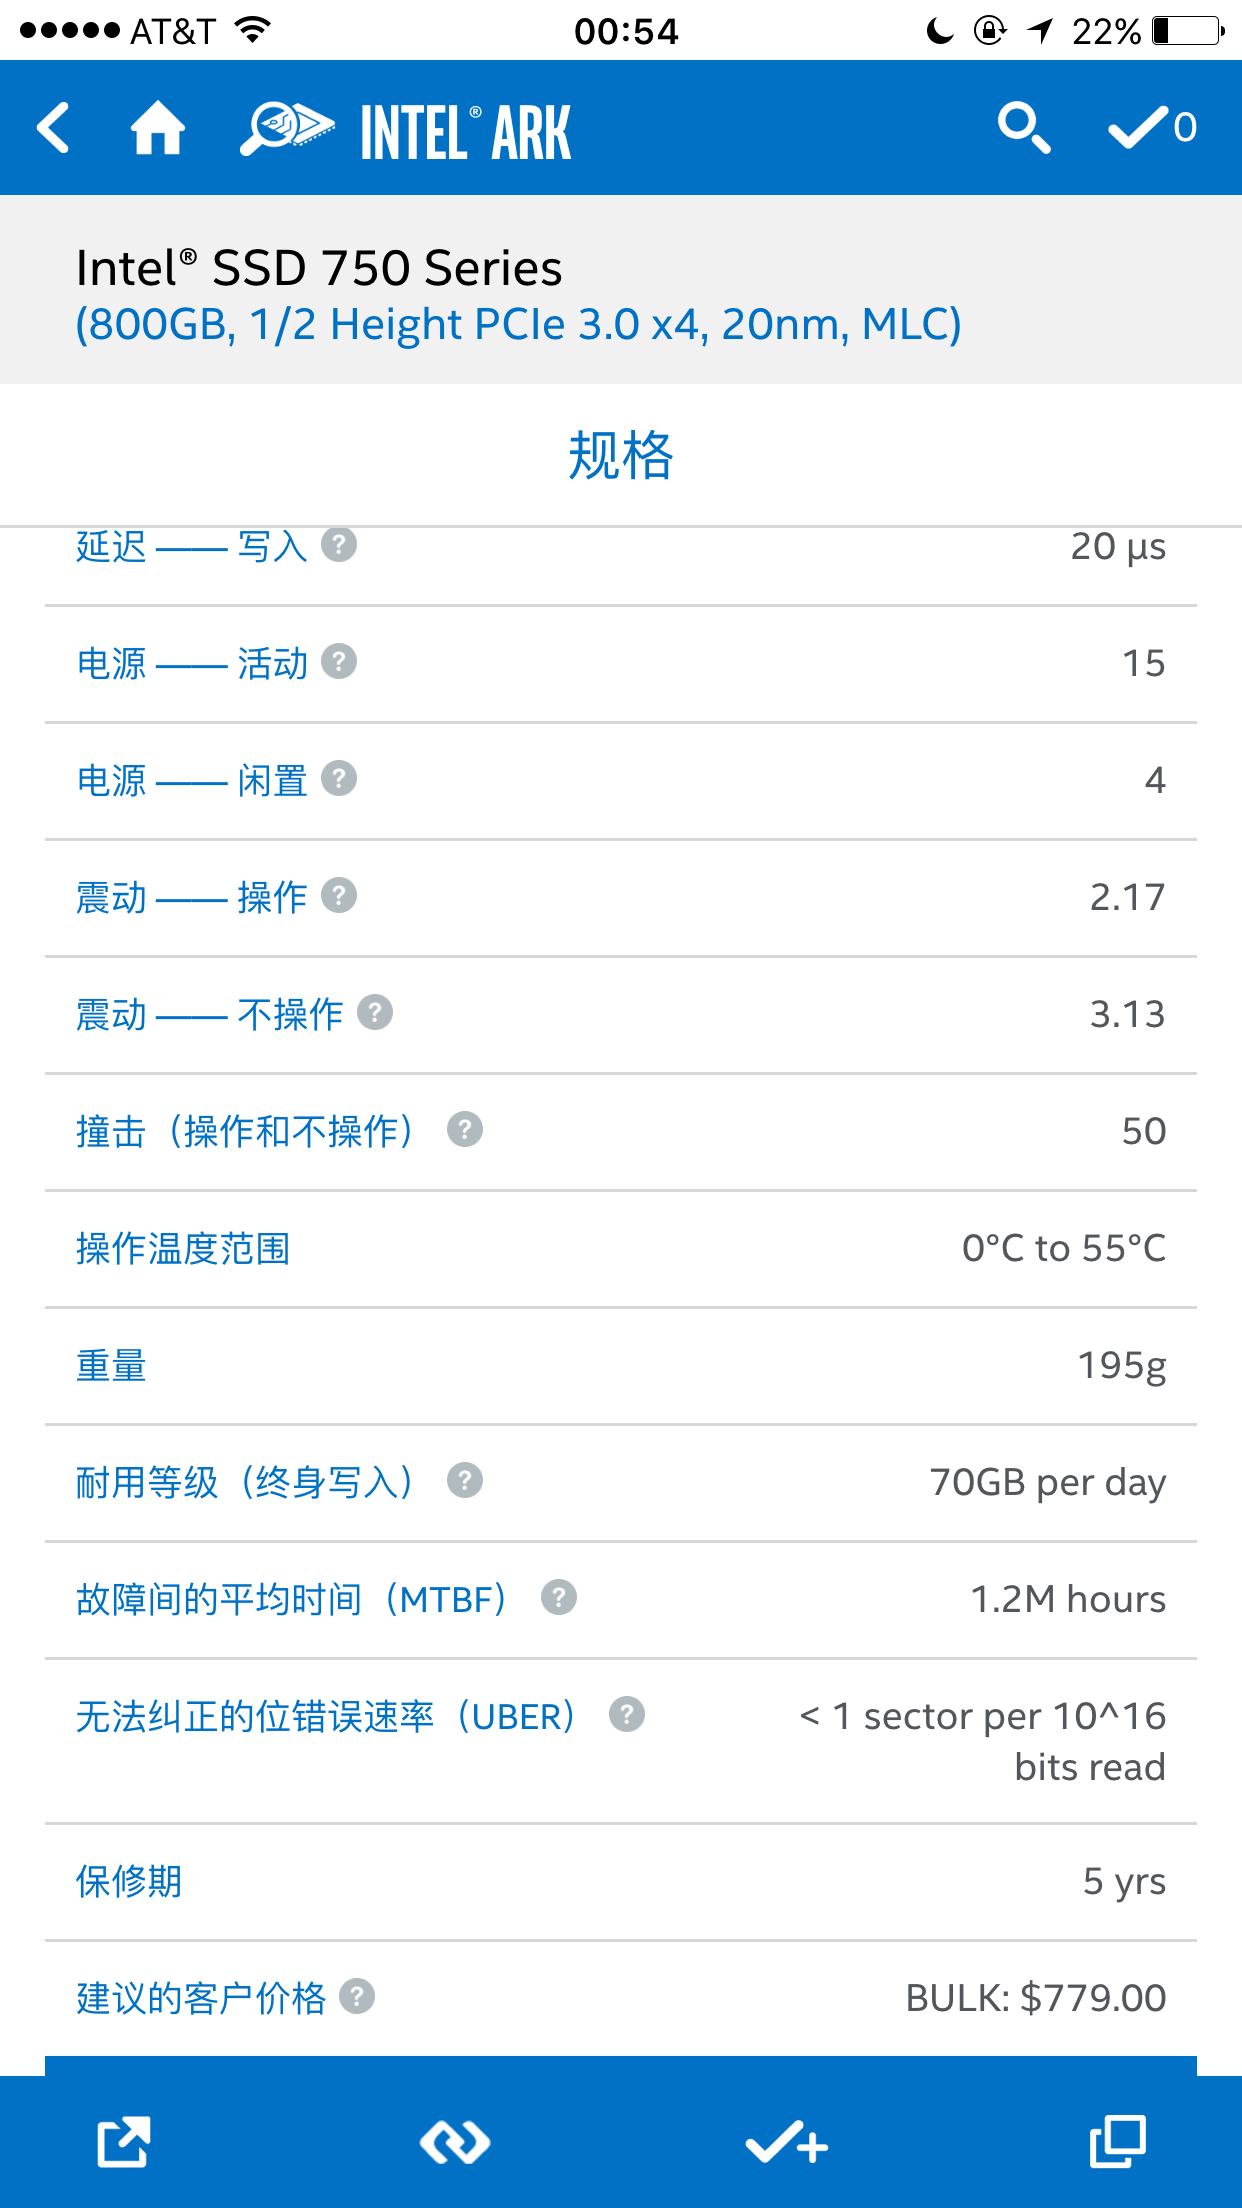Open the 800GB product description link

click(x=519, y=324)
